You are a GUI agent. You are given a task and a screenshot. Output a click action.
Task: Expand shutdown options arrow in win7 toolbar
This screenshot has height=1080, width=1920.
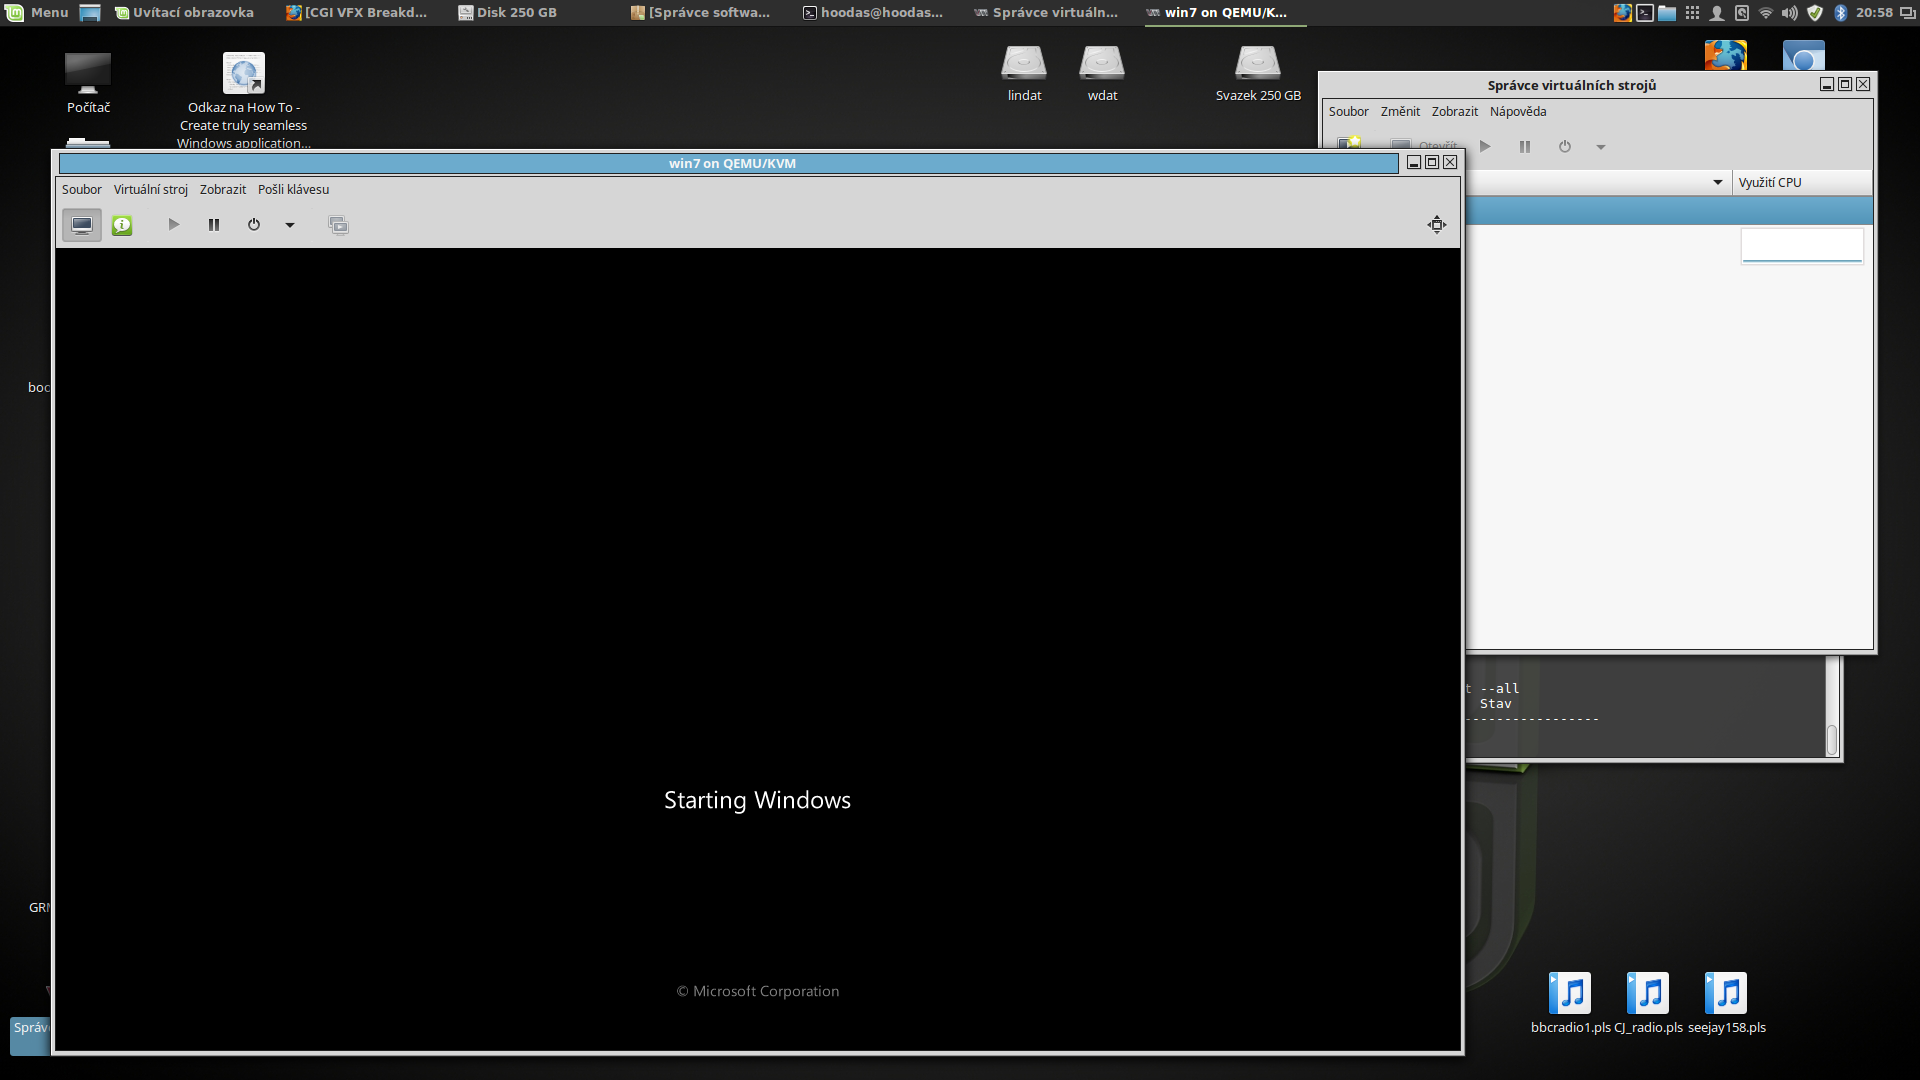coord(290,225)
